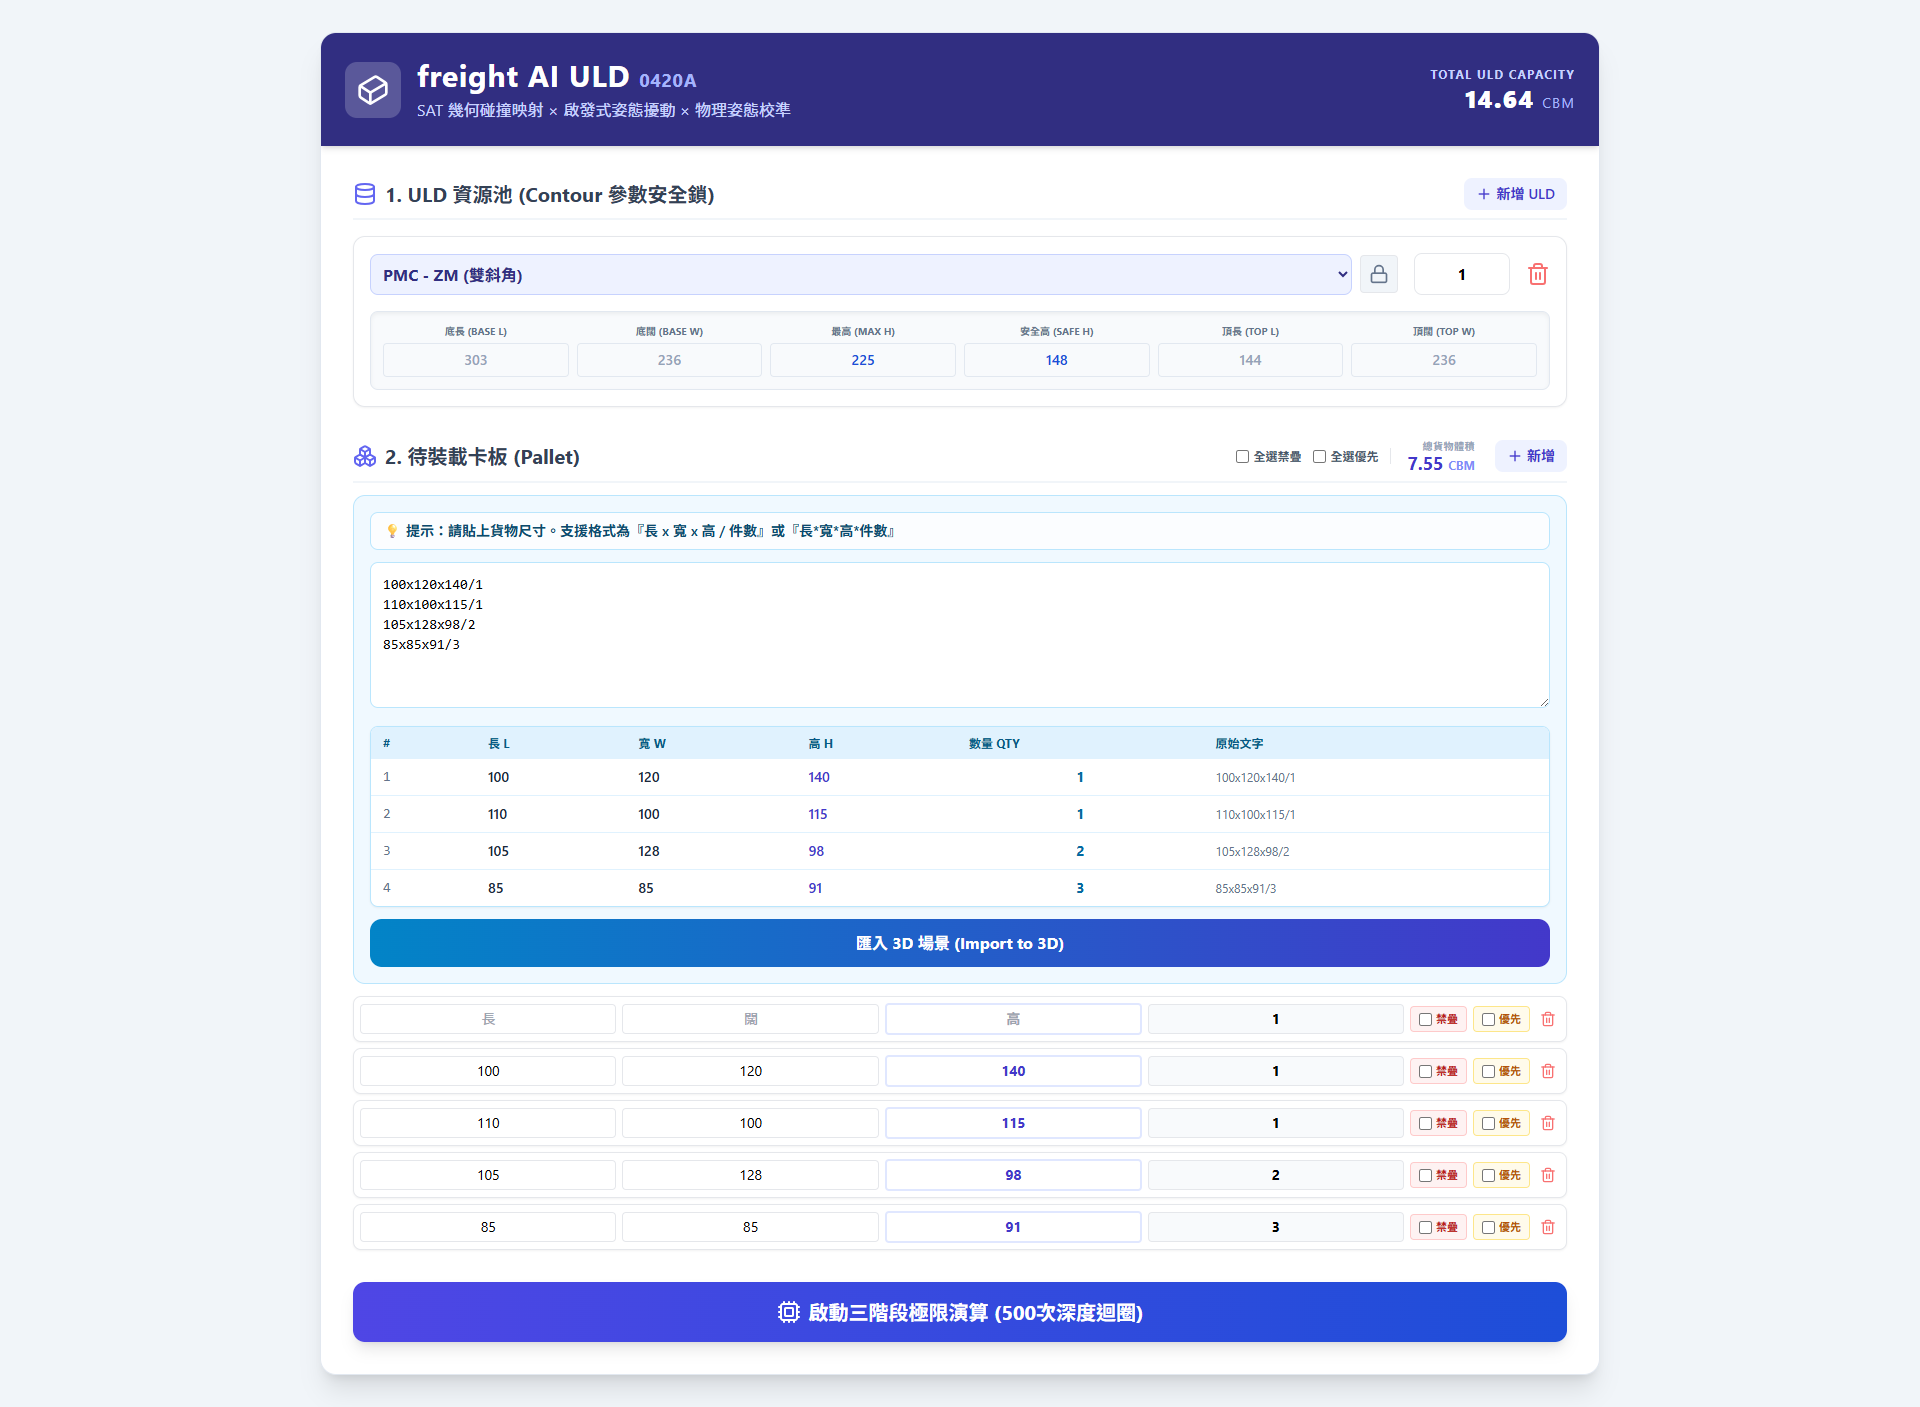Screen dimensions: 1920x1407
Task: Delete the 100x120x140 pallet row via trash icon
Action: coord(1548,1071)
